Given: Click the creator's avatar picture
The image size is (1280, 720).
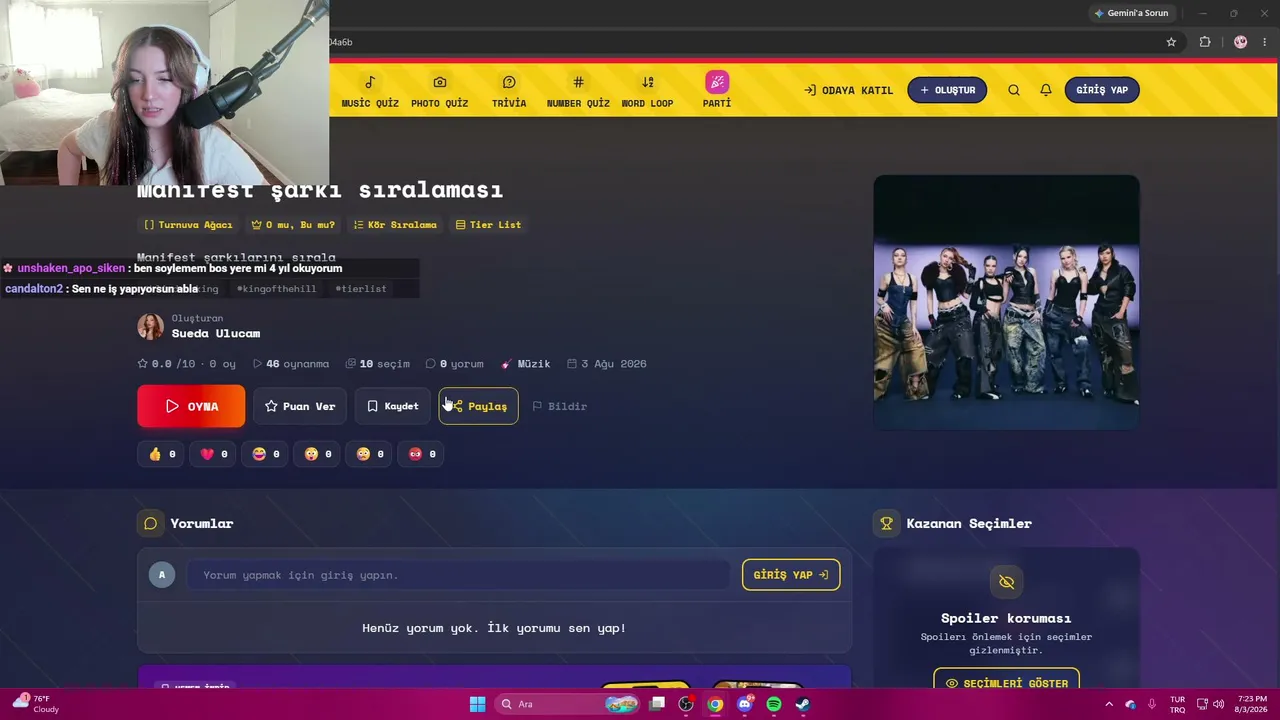Looking at the screenshot, I should [150, 326].
